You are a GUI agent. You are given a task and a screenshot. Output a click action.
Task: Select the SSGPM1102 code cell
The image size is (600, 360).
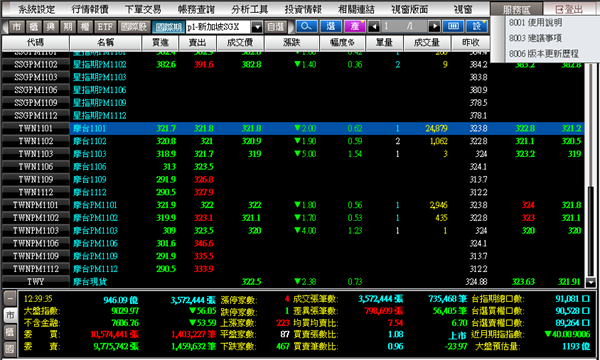[x=36, y=65]
